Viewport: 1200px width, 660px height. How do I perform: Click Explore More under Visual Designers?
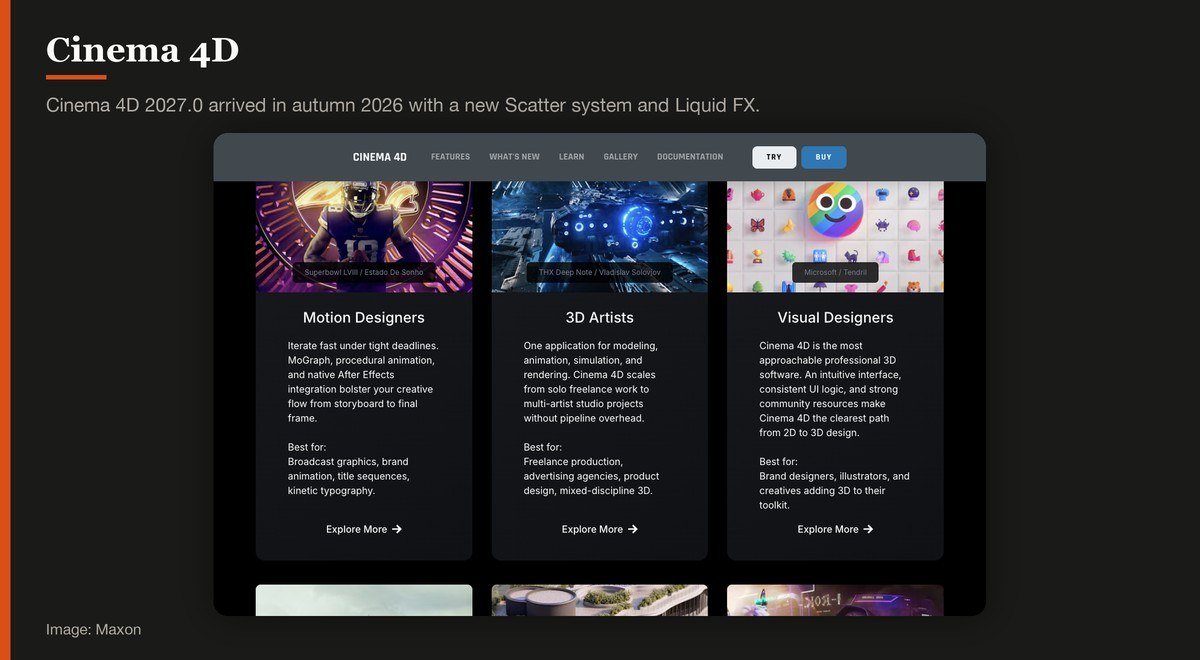pyautogui.click(x=836, y=529)
